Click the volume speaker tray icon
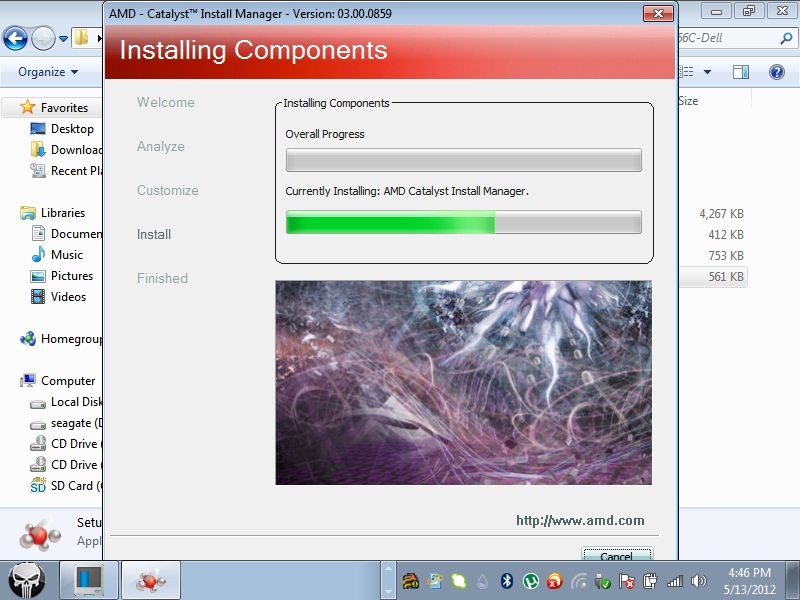The image size is (800, 600). coord(698,581)
